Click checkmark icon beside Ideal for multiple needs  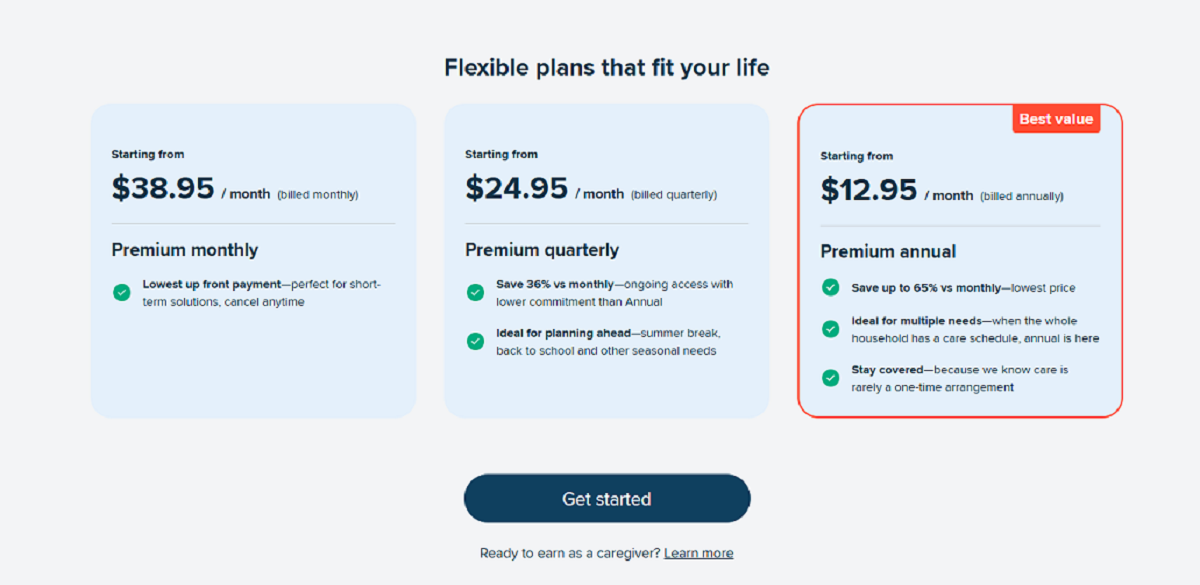click(830, 329)
